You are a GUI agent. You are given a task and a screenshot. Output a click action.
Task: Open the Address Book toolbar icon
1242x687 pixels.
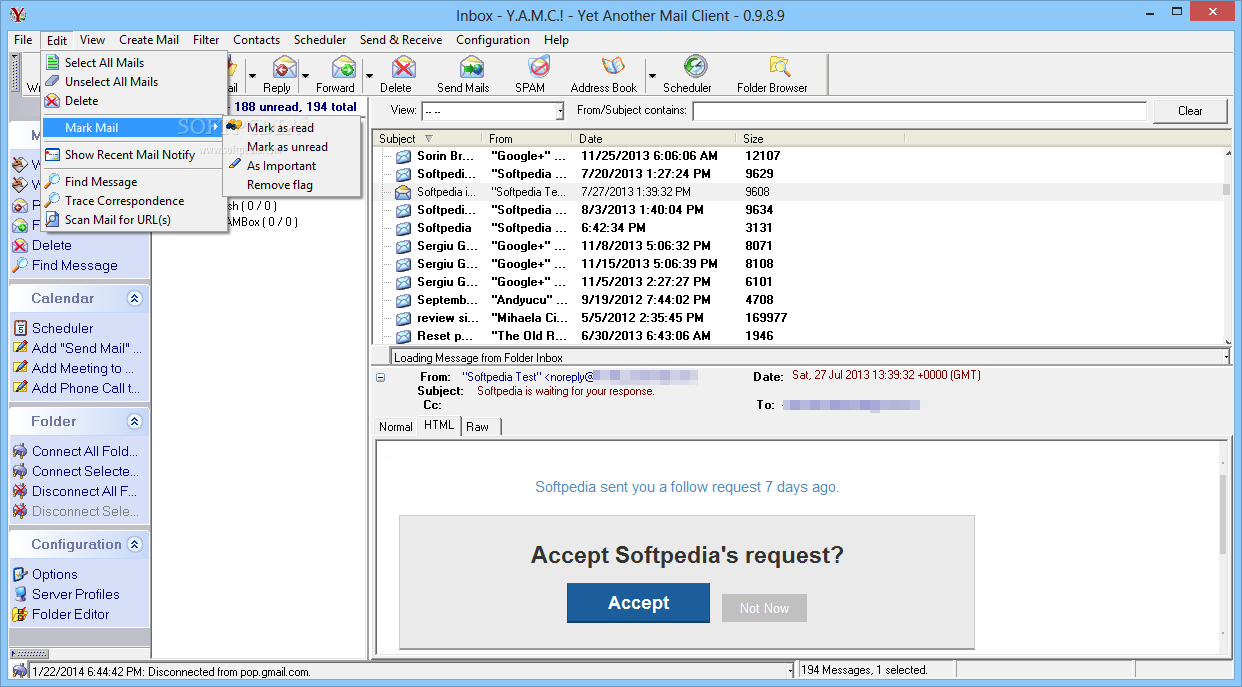tap(613, 67)
